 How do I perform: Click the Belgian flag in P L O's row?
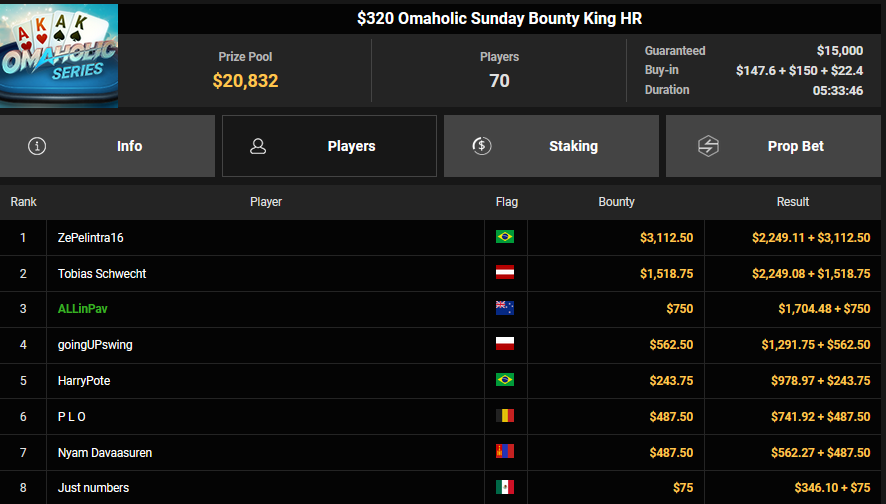click(505, 416)
